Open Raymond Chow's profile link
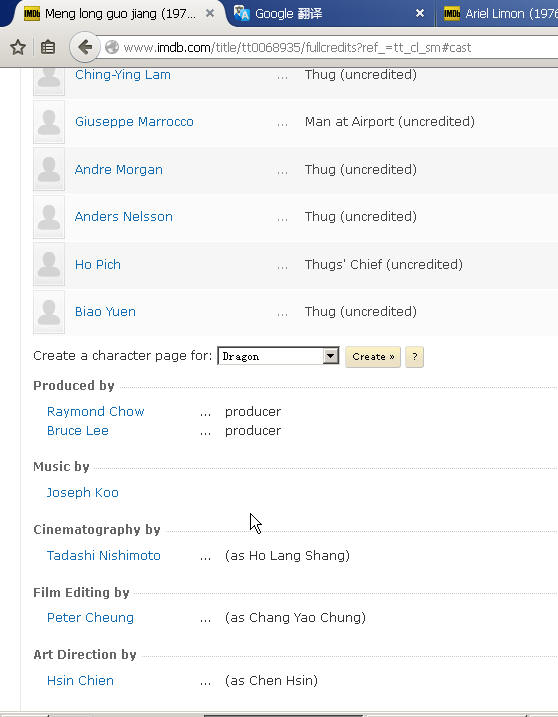Viewport: 558px width, 717px height. coord(96,412)
